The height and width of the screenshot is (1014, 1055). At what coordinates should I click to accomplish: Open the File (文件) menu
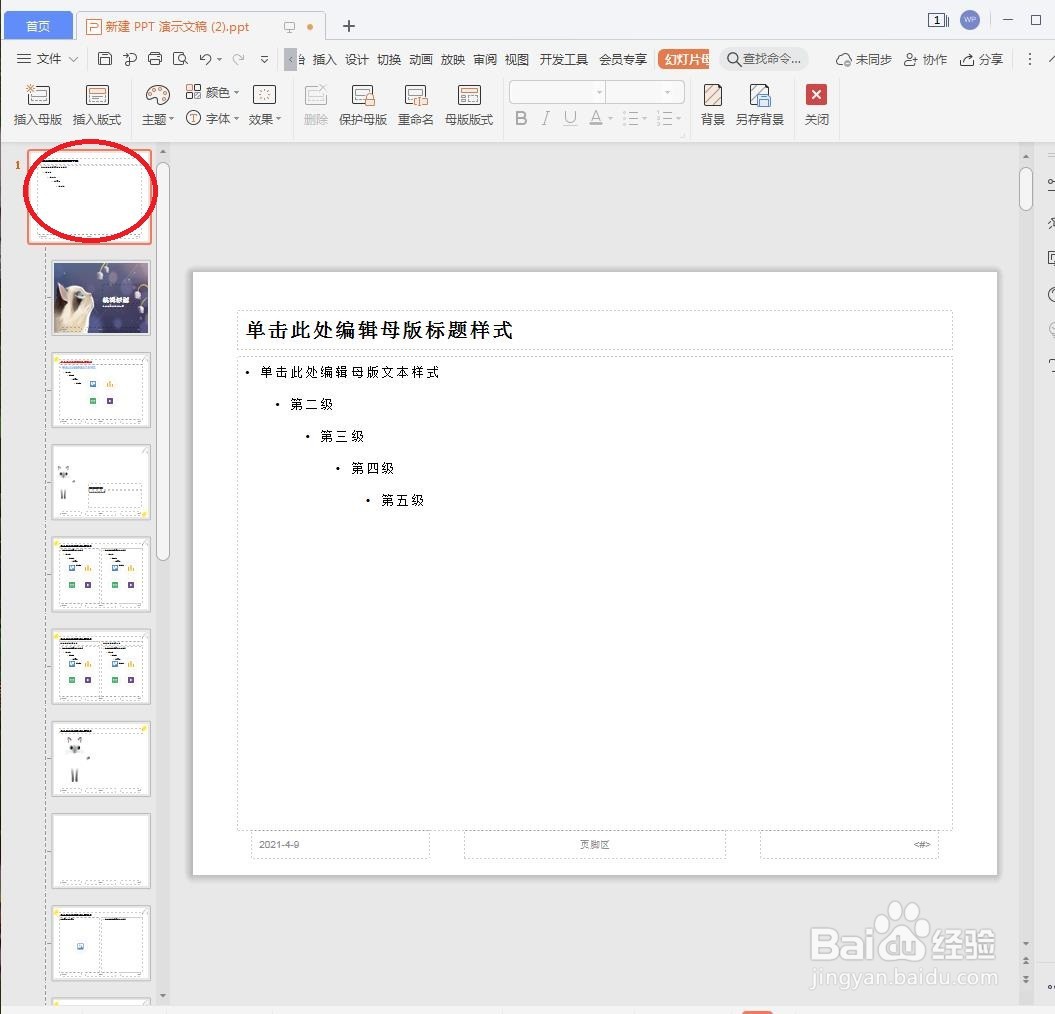tap(47, 59)
